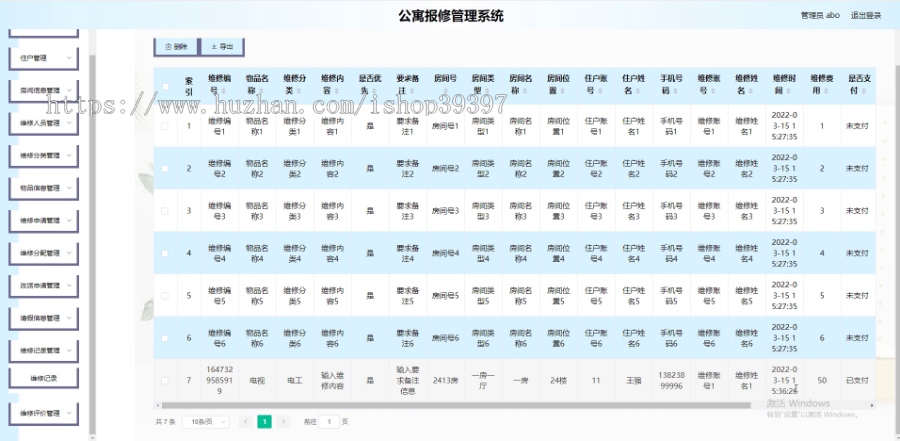
Task: Sort by 维修内容 column sort icon
Action: coord(336,91)
